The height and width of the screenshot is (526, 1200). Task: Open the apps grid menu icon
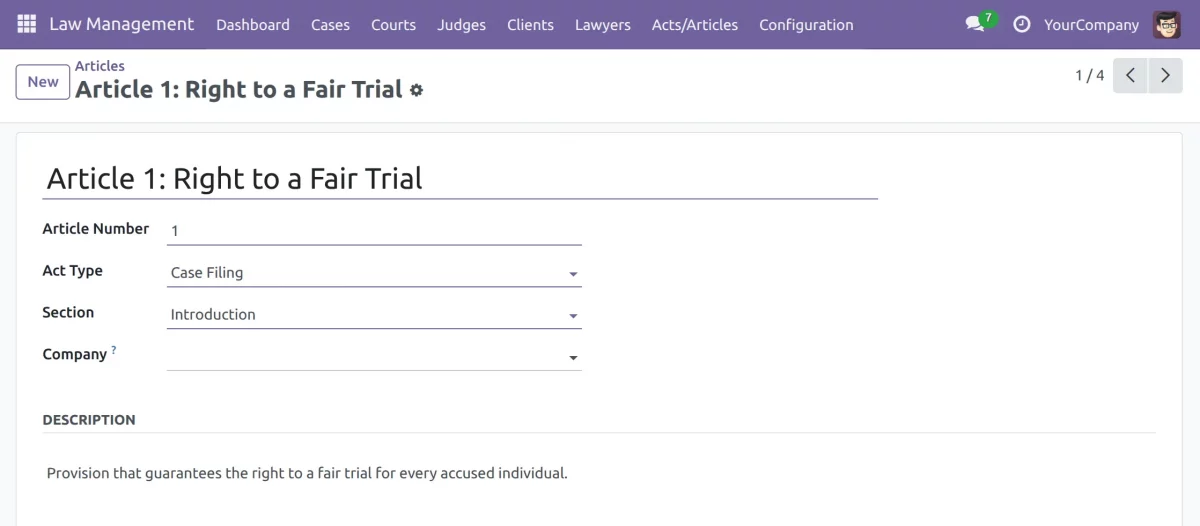27,24
